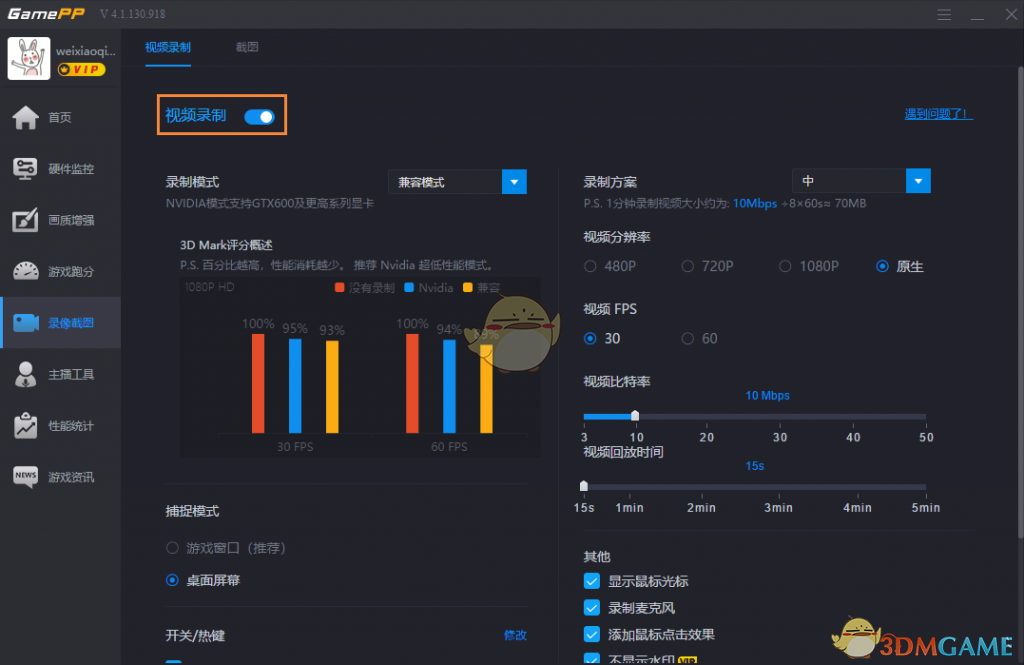Open the 性能统计 chart icon
1024x665 pixels.
(25, 425)
